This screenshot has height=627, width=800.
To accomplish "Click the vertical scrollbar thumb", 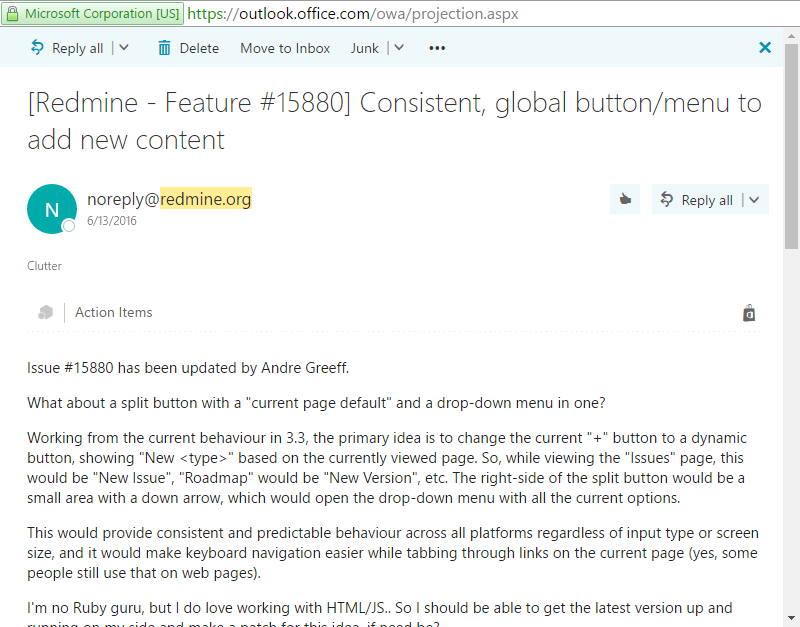I will [x=791, y=146].
